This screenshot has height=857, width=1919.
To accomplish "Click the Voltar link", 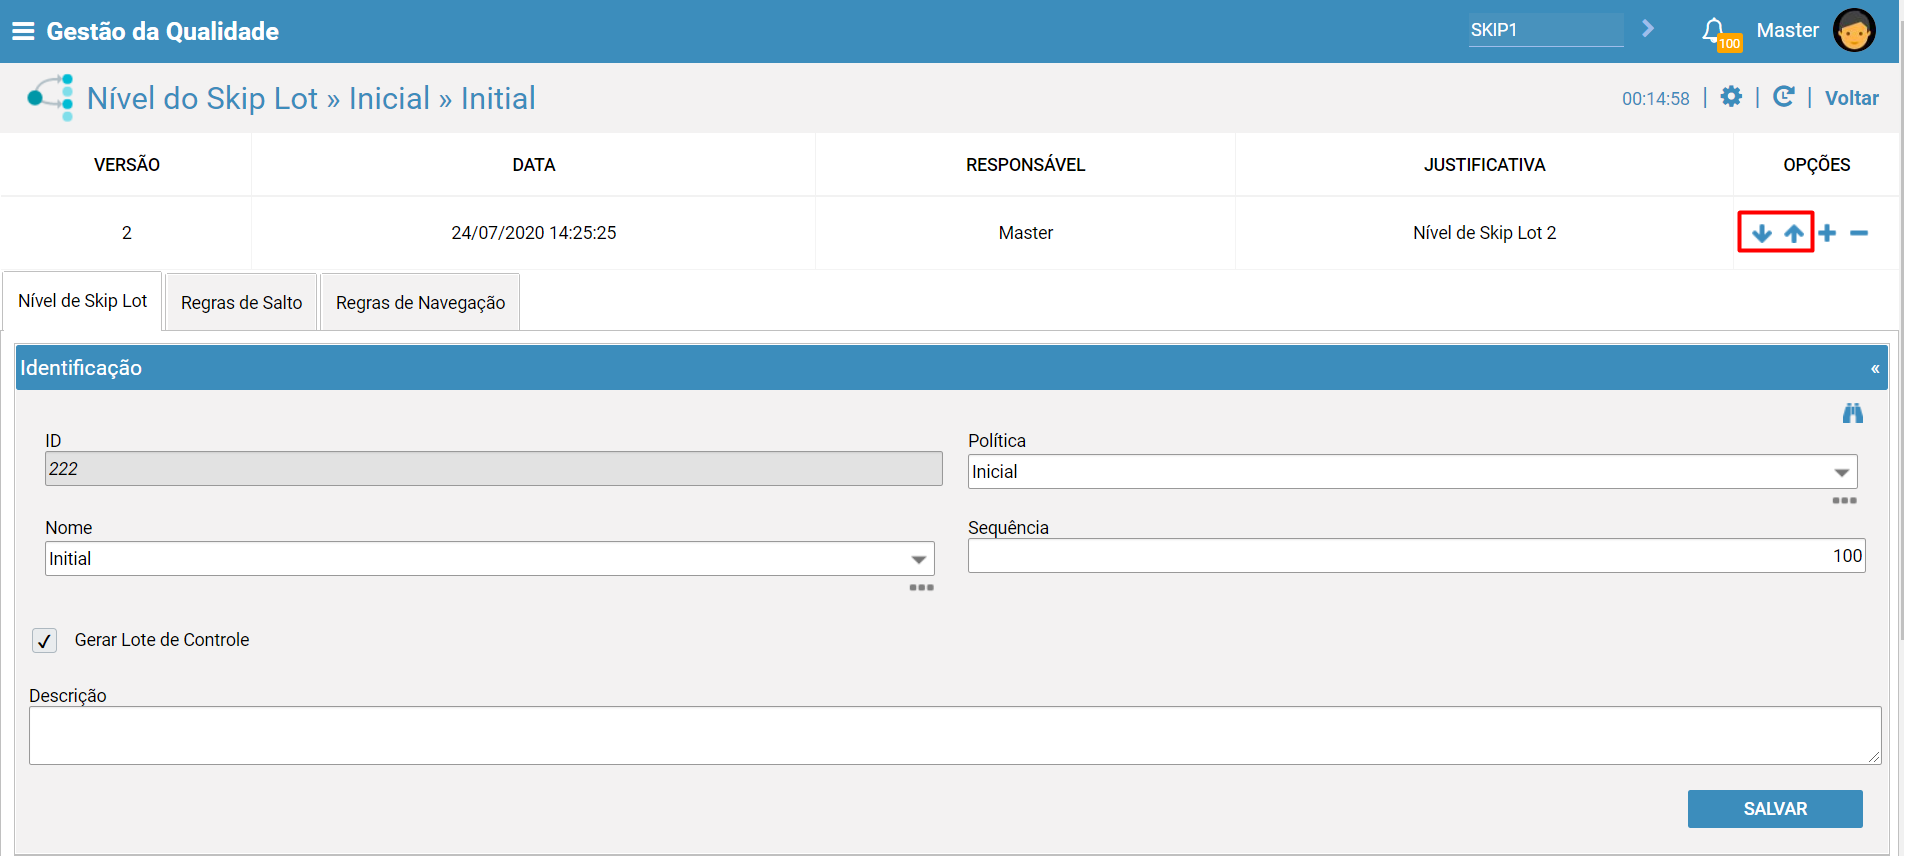I will click(x=1851, y=98).
